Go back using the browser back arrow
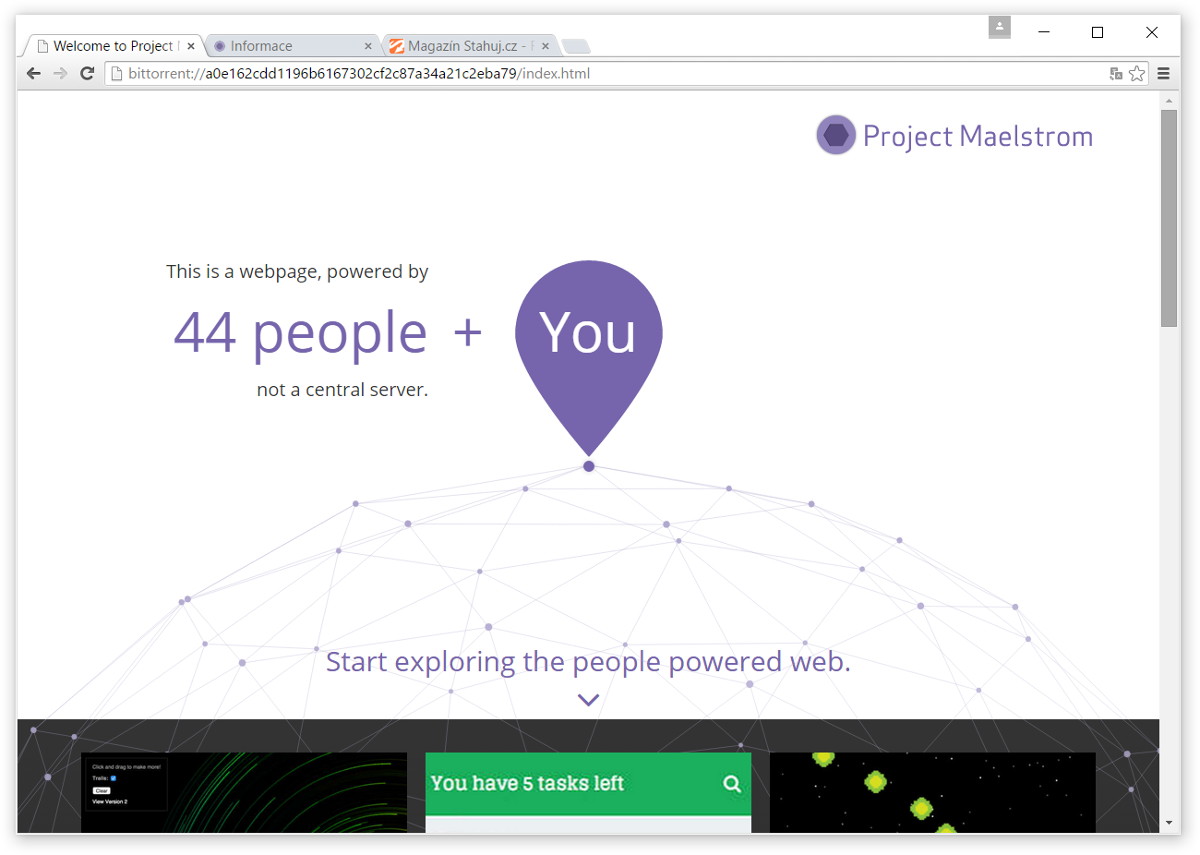 [x=33, y=73]
